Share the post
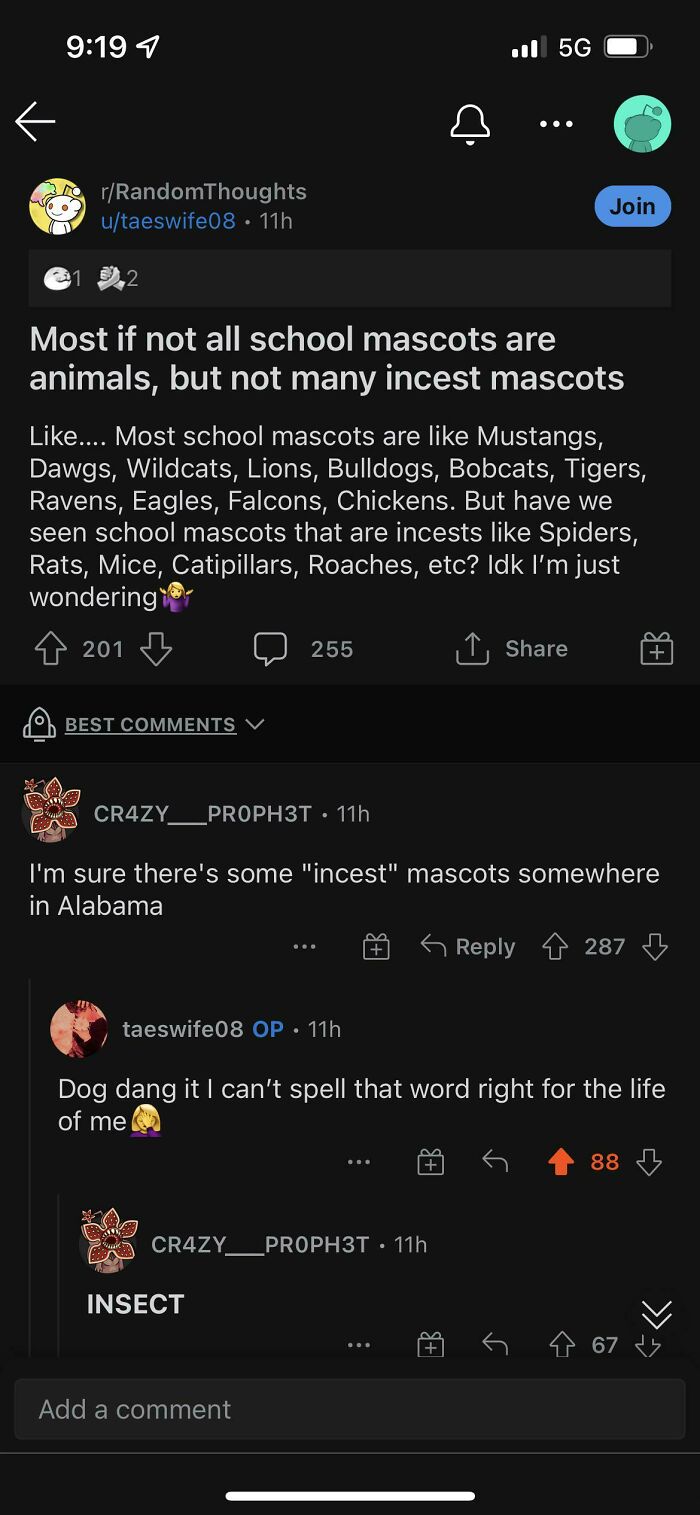The image size is (700, 1515). (x=512, y=649)
